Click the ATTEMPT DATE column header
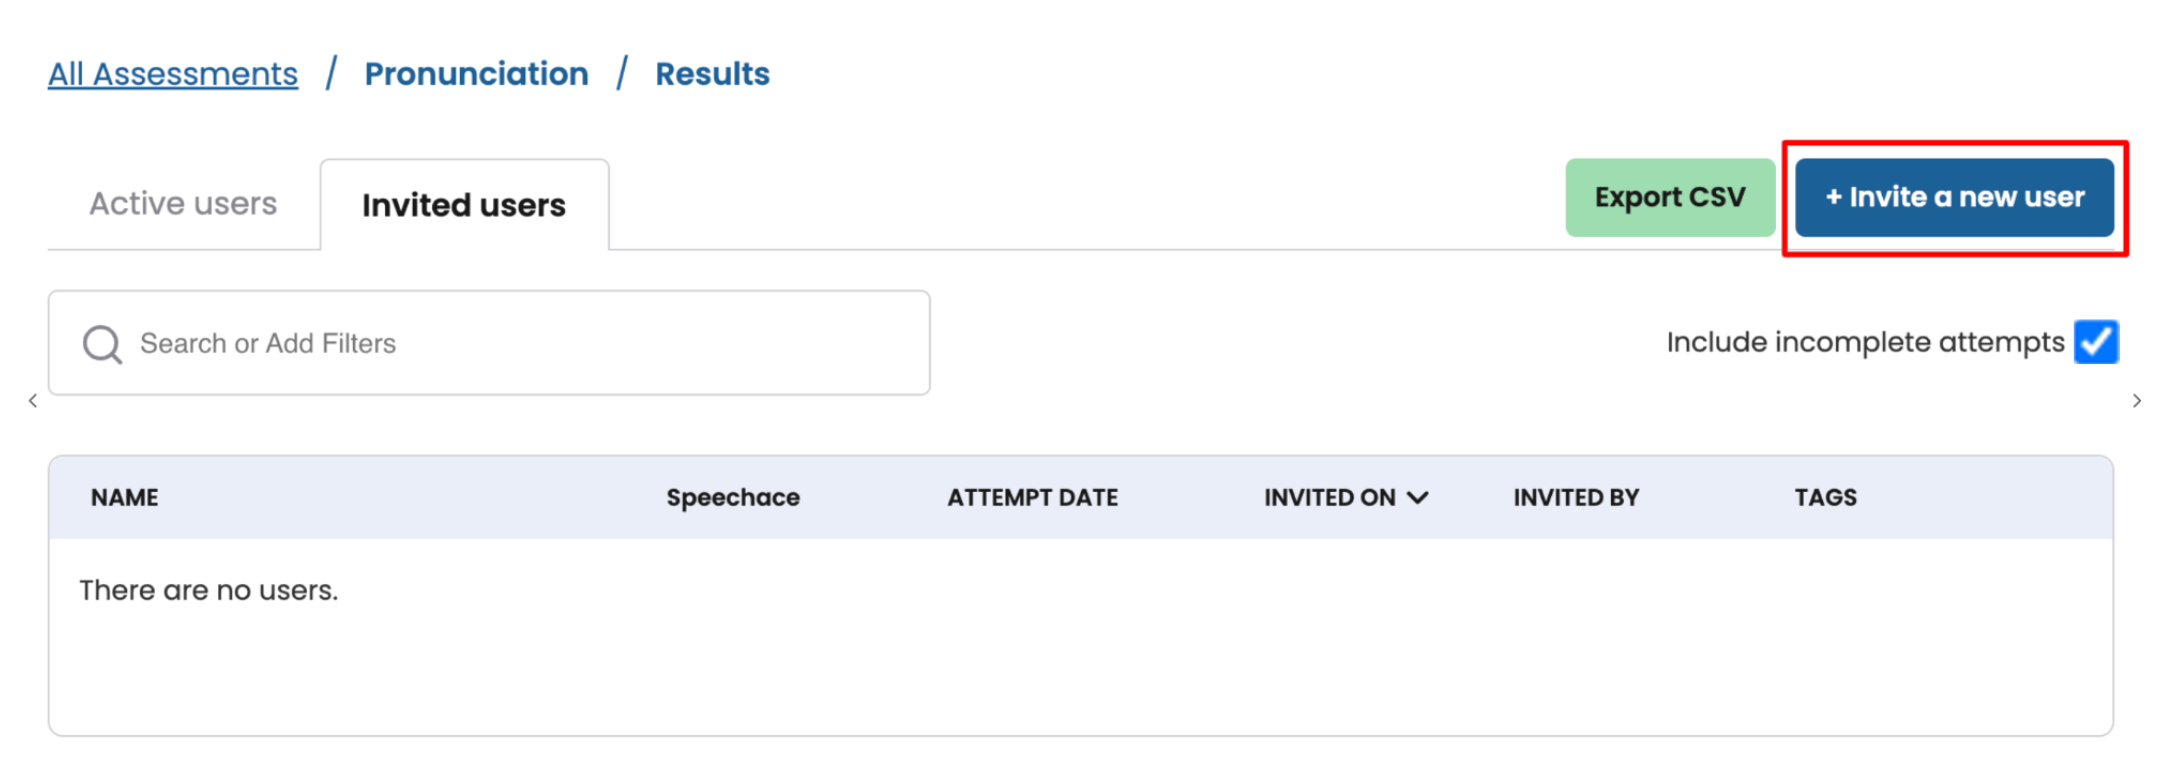Viewport: 2164px width, 774px height. [x=1032, y=498]
